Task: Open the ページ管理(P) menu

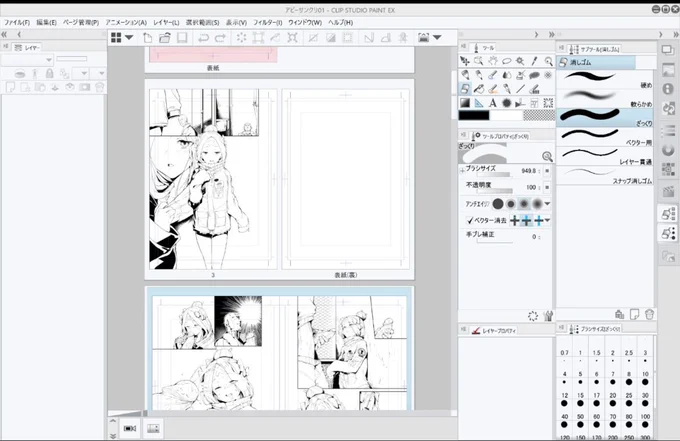Action: pyautogui.click(x=81, y=22)
